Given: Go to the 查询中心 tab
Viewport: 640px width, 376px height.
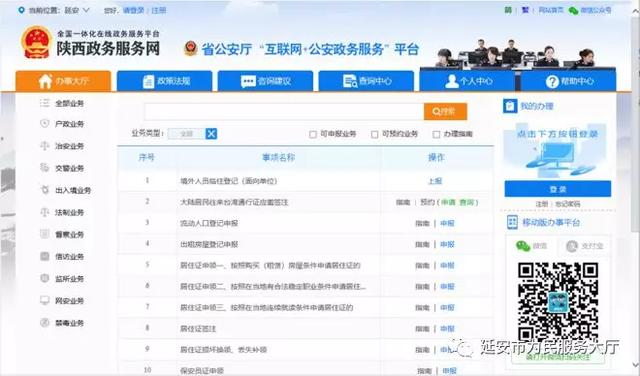Looking at the screenshot, I should tap(366, 81).
